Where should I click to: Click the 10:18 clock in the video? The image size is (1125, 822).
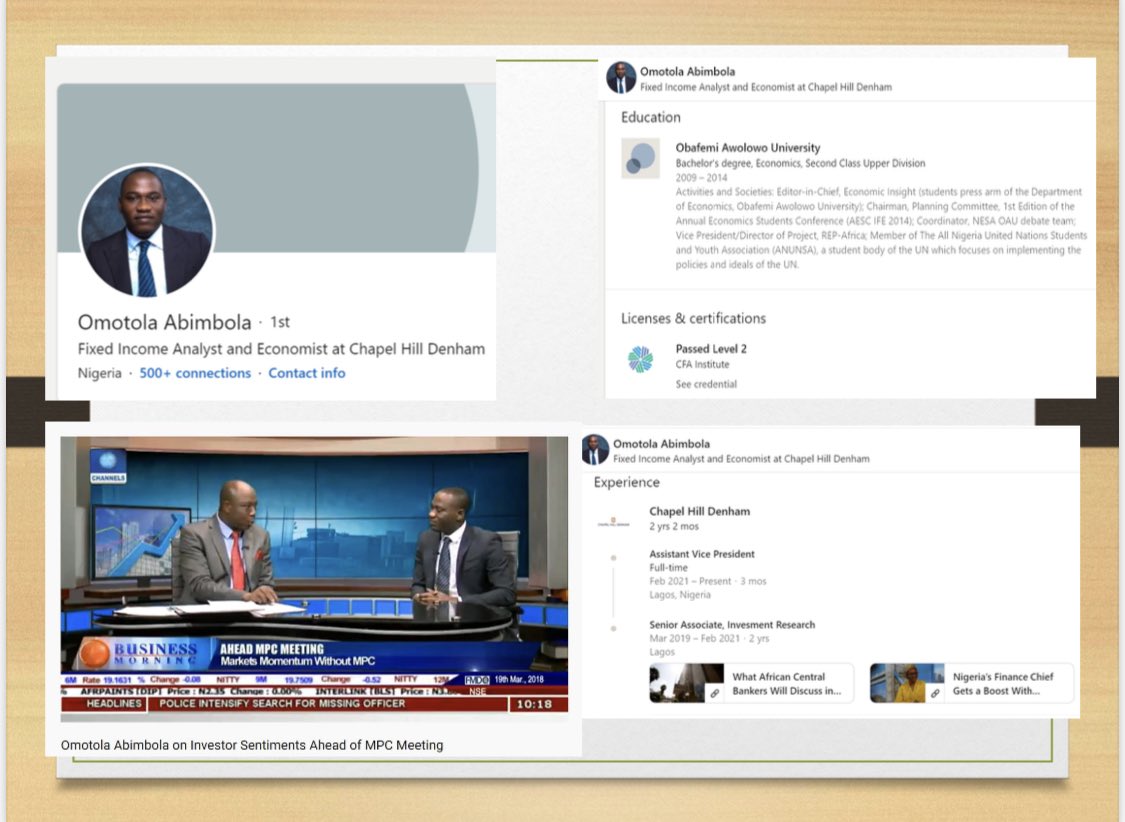[535, 704]
